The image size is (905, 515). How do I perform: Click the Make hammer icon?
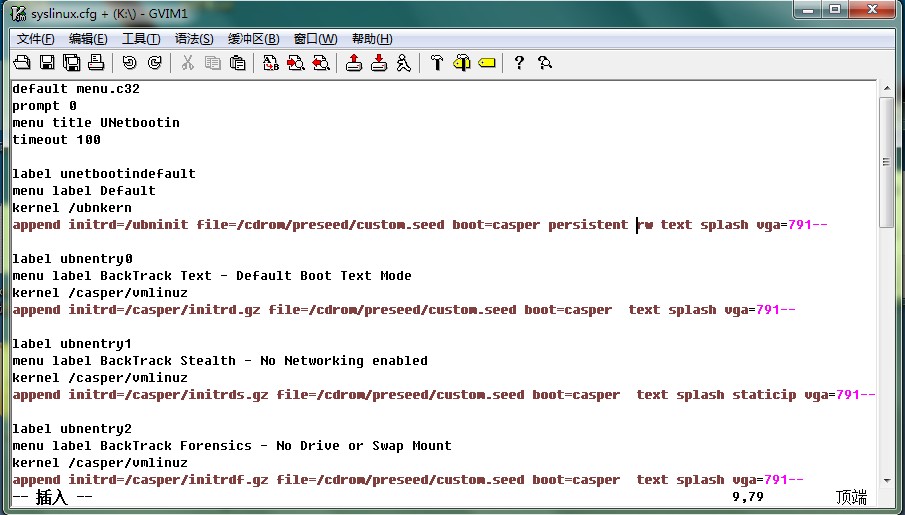click(437, 62)
